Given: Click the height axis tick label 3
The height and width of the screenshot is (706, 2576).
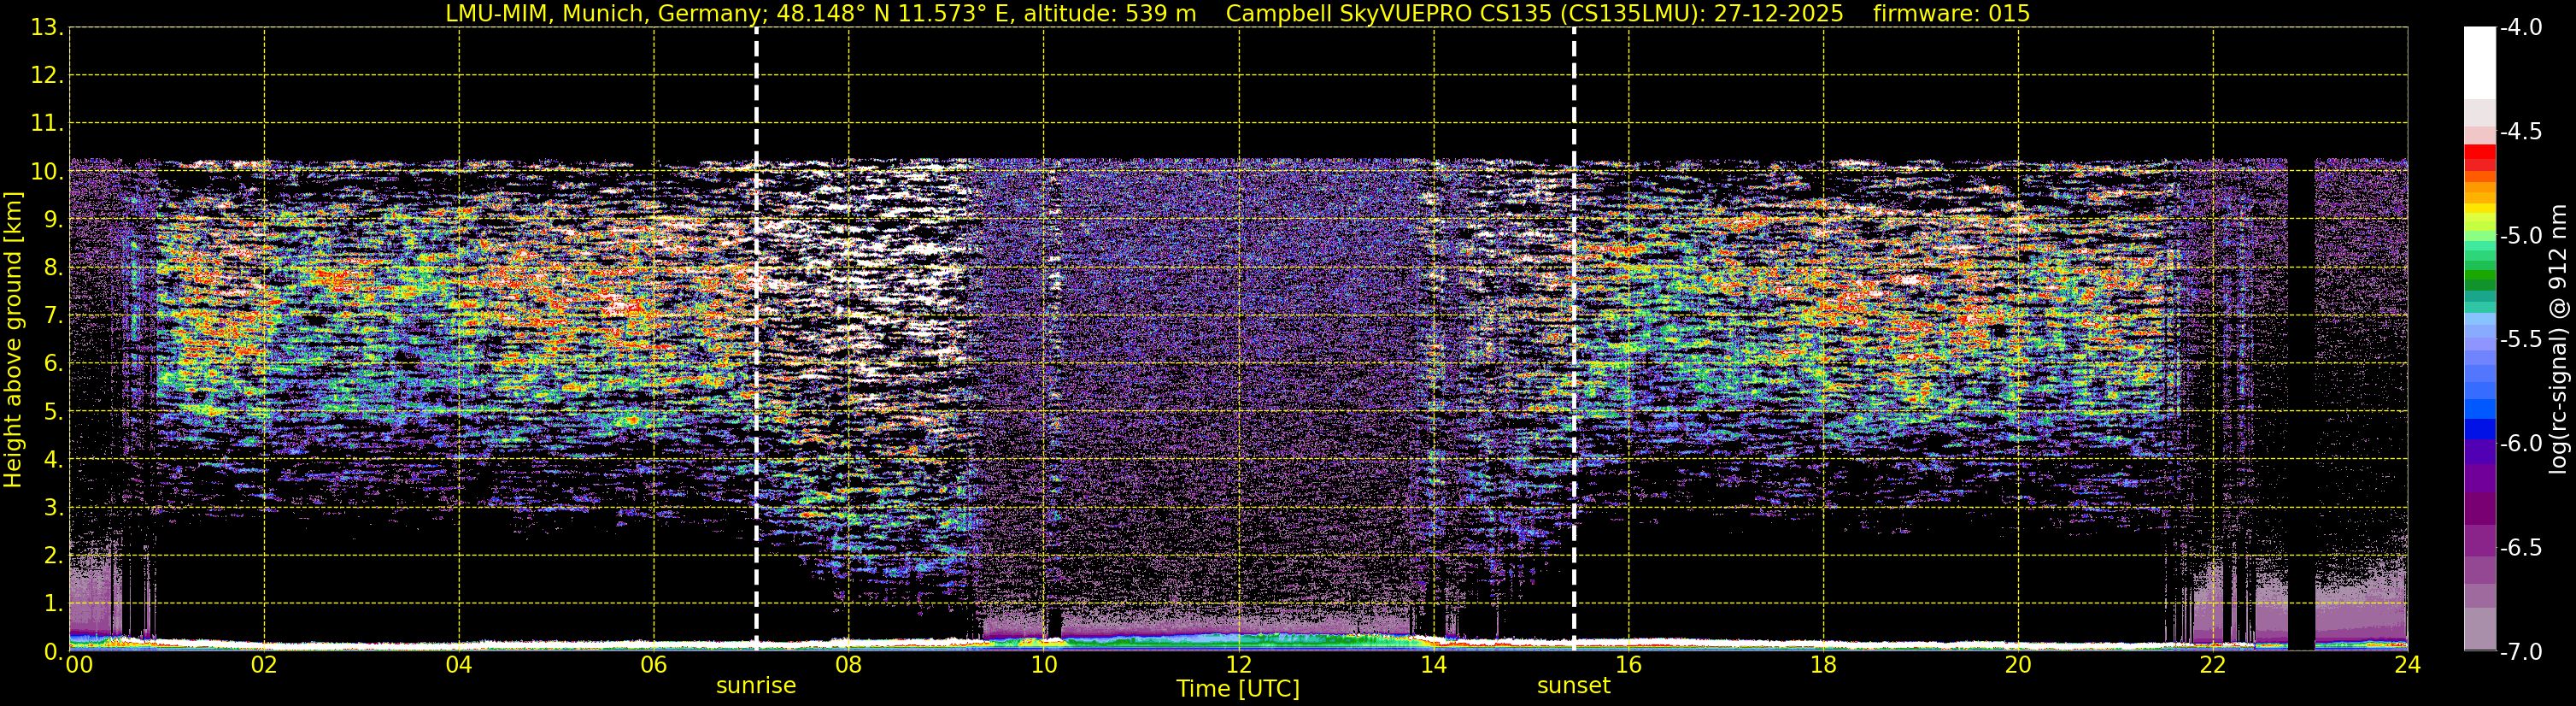Looking at the screenshot, I should click(53, 508).
